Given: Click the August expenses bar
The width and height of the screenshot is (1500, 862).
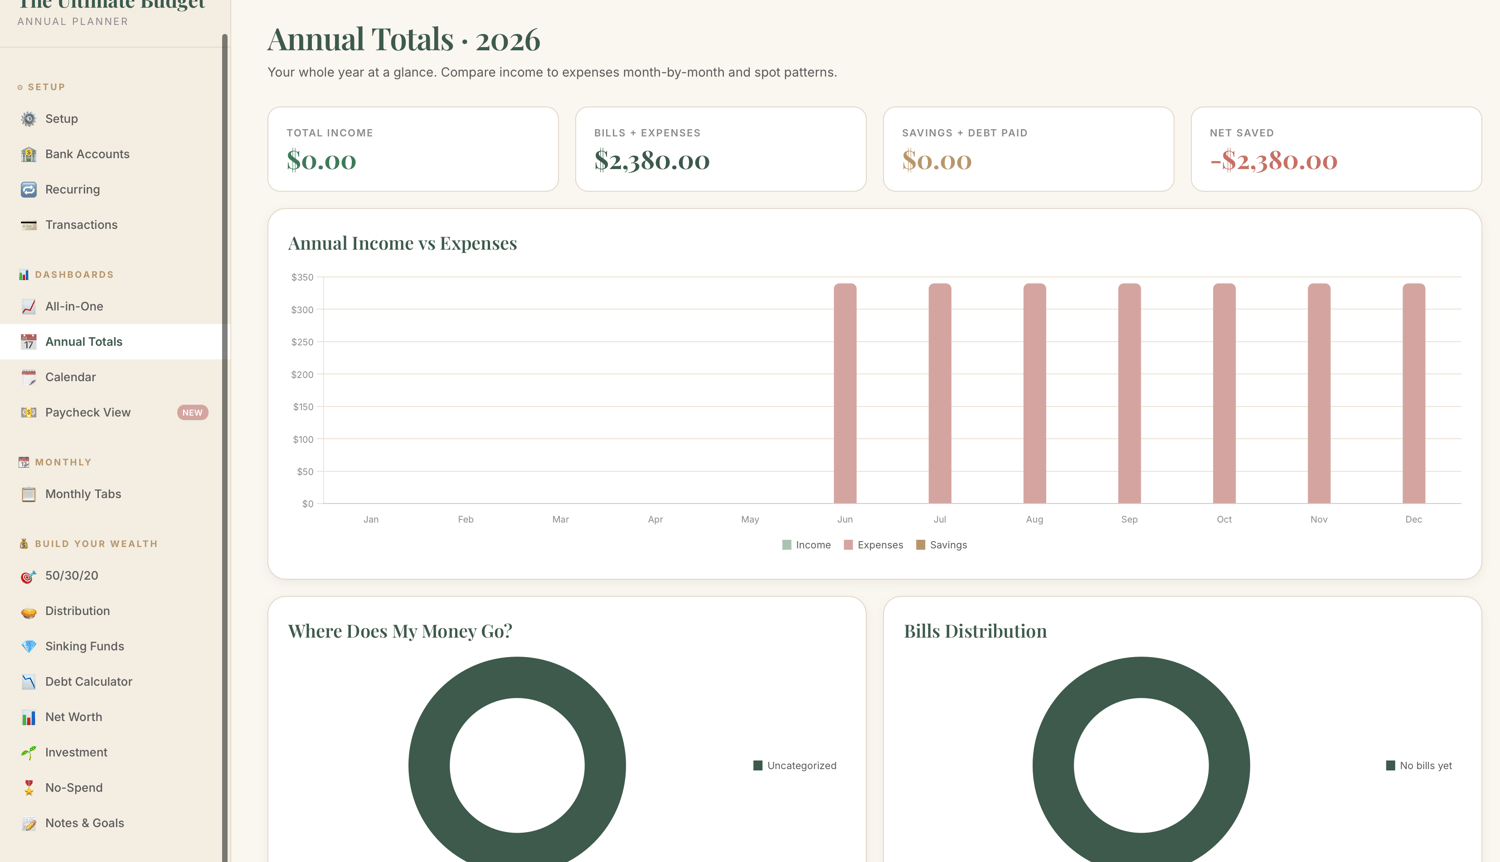Looking at the screenshot, I should [1035, 393].
